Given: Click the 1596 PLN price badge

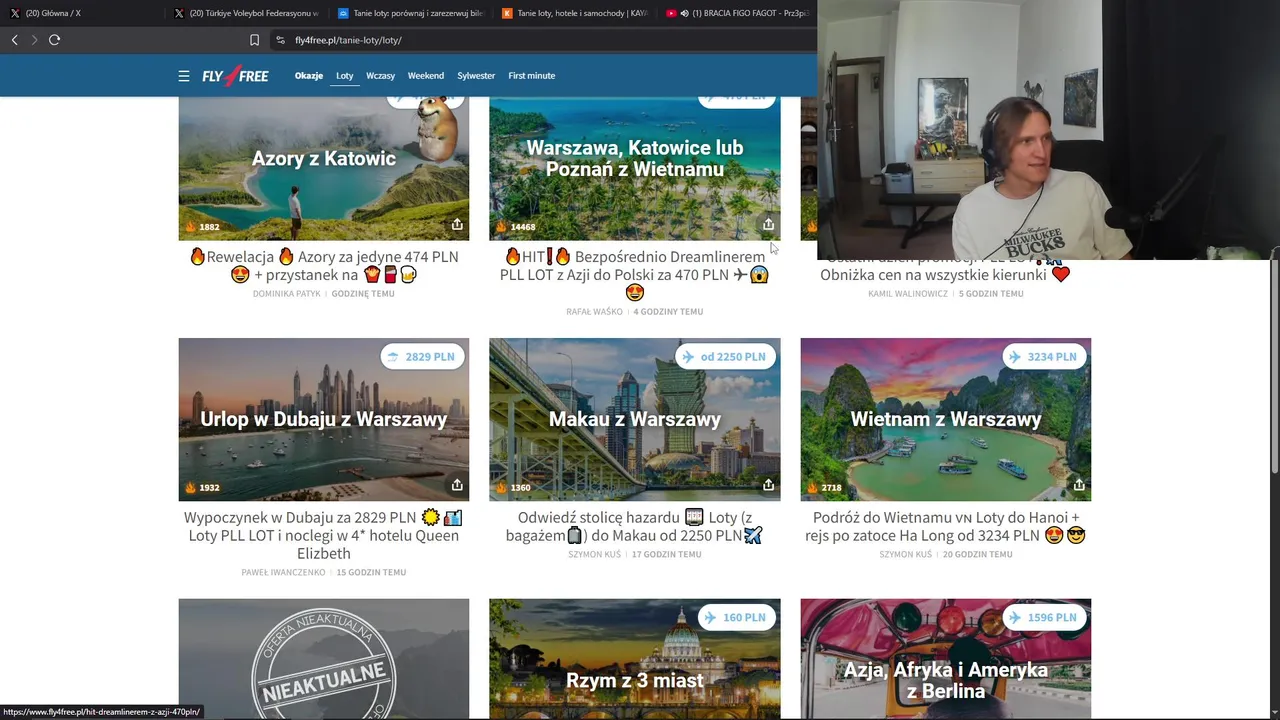Looking at the screenshot, I should pyautogui.click(x=1043, y=618).
